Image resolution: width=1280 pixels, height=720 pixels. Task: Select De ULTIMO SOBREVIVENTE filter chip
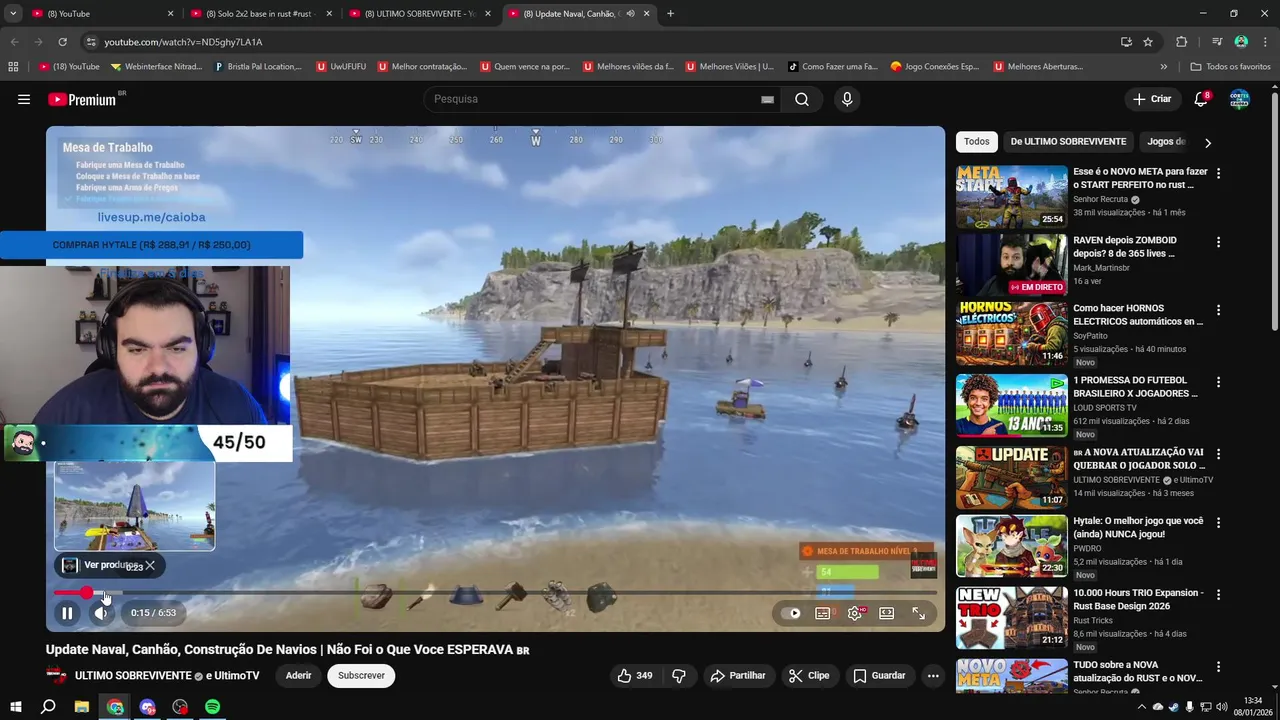(x=1068, y=142)
